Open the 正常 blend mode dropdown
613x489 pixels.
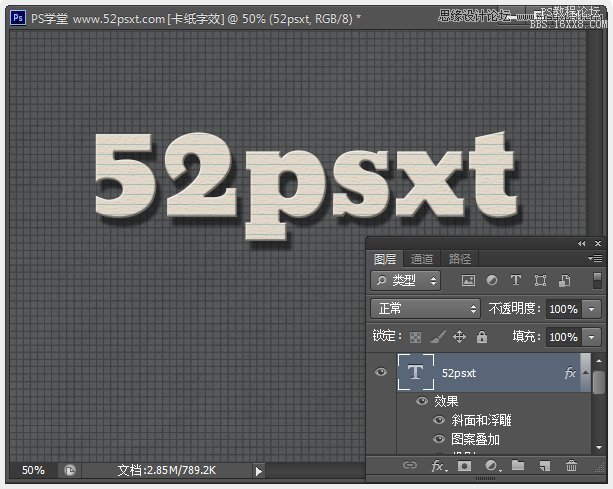425,308
